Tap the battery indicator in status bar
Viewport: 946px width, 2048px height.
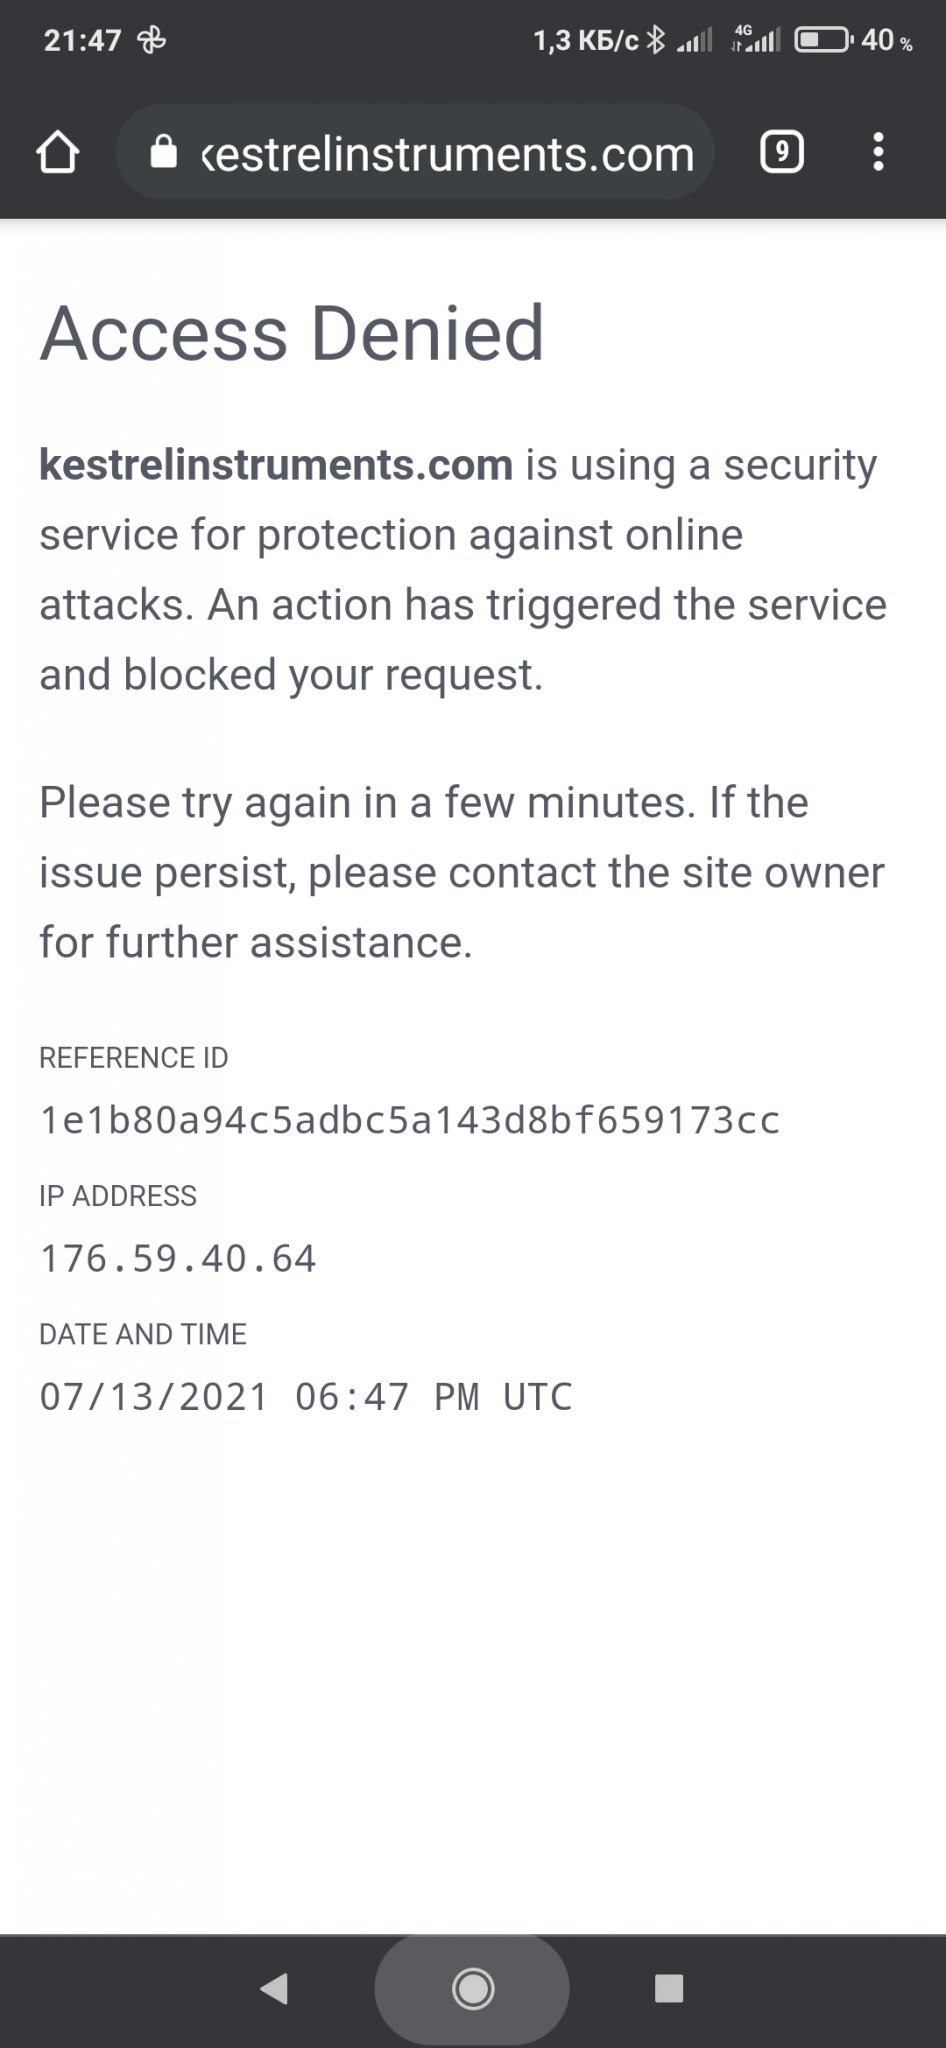click(x=822, y=40)
